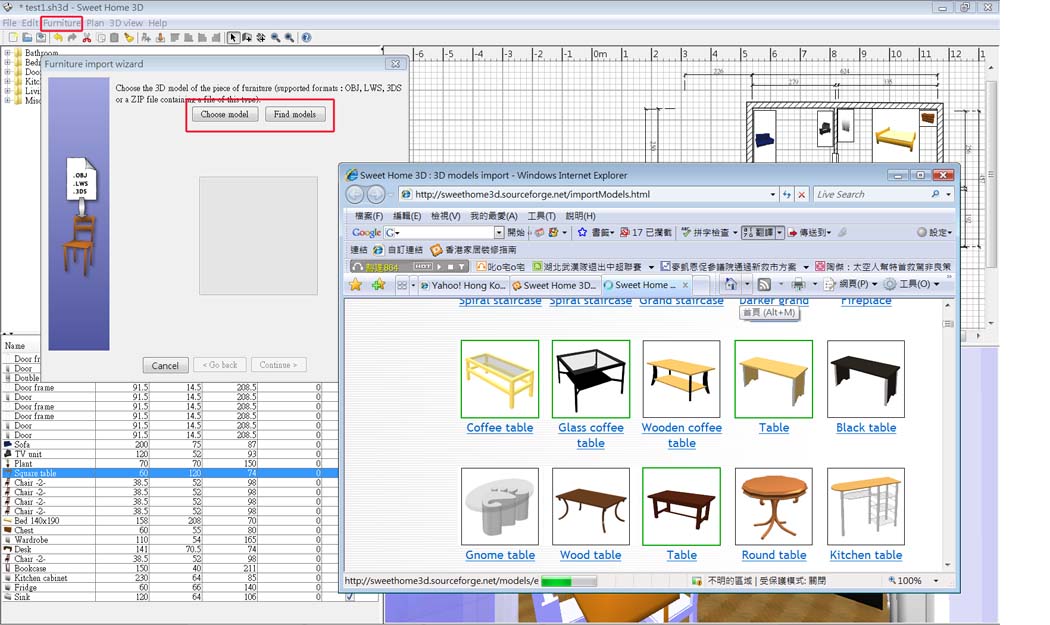
Task: Click the Find models button
Action: [295, 115]
